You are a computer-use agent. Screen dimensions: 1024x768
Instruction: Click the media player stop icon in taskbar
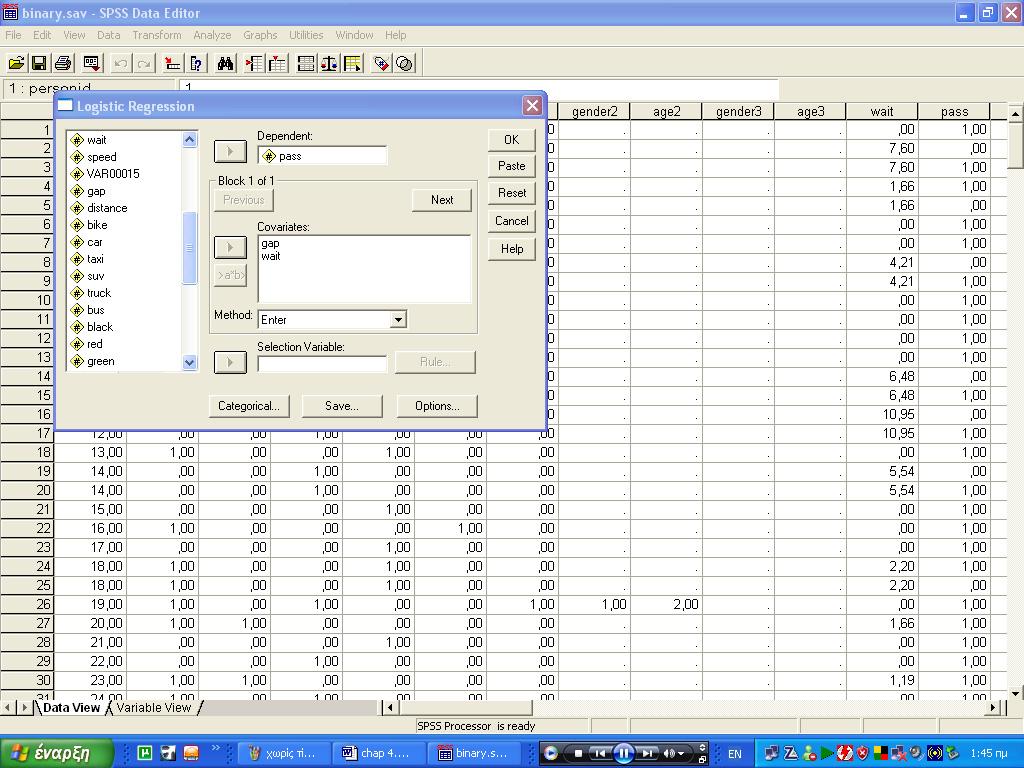click(x=579, y=753)
